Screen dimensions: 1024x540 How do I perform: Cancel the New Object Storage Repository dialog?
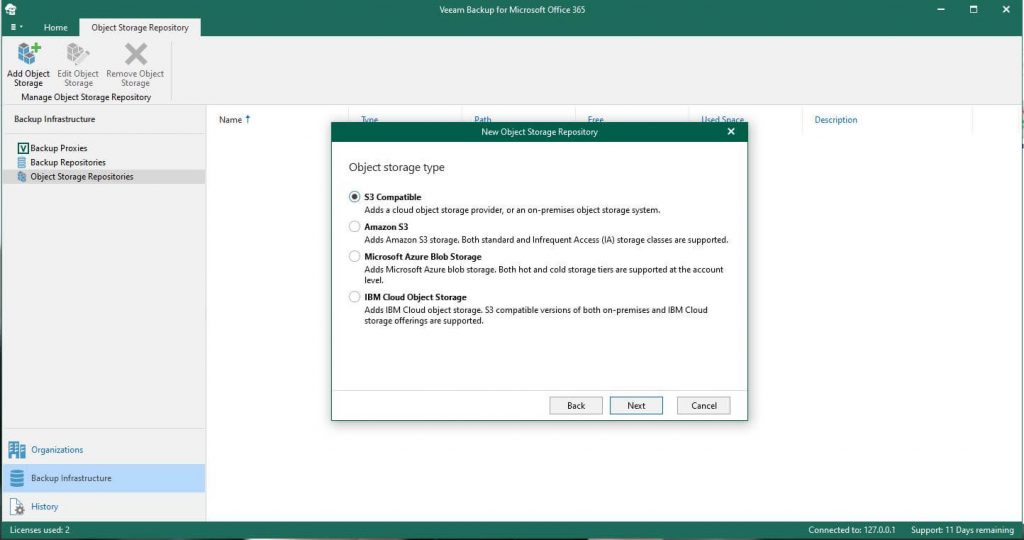pos(704,405)
